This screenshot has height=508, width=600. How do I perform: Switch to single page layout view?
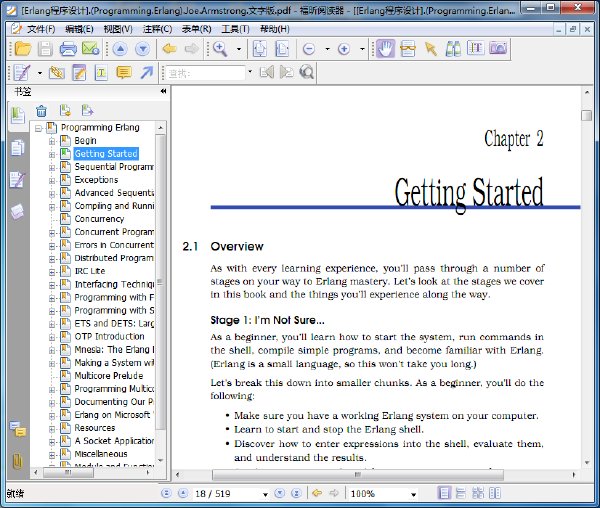(x=444, y=493)
